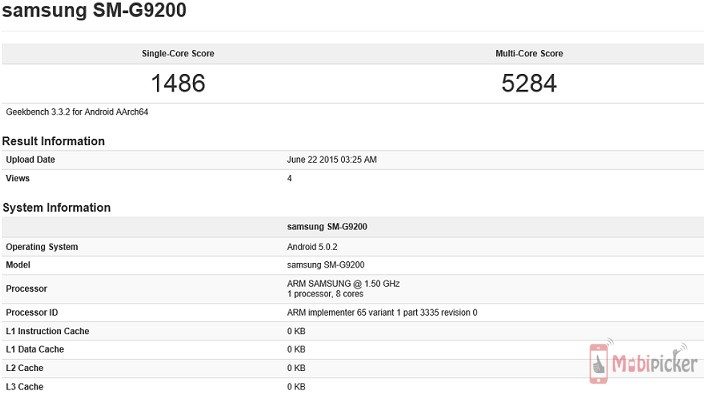Click the multi-core score value 5284

(529, 83)
